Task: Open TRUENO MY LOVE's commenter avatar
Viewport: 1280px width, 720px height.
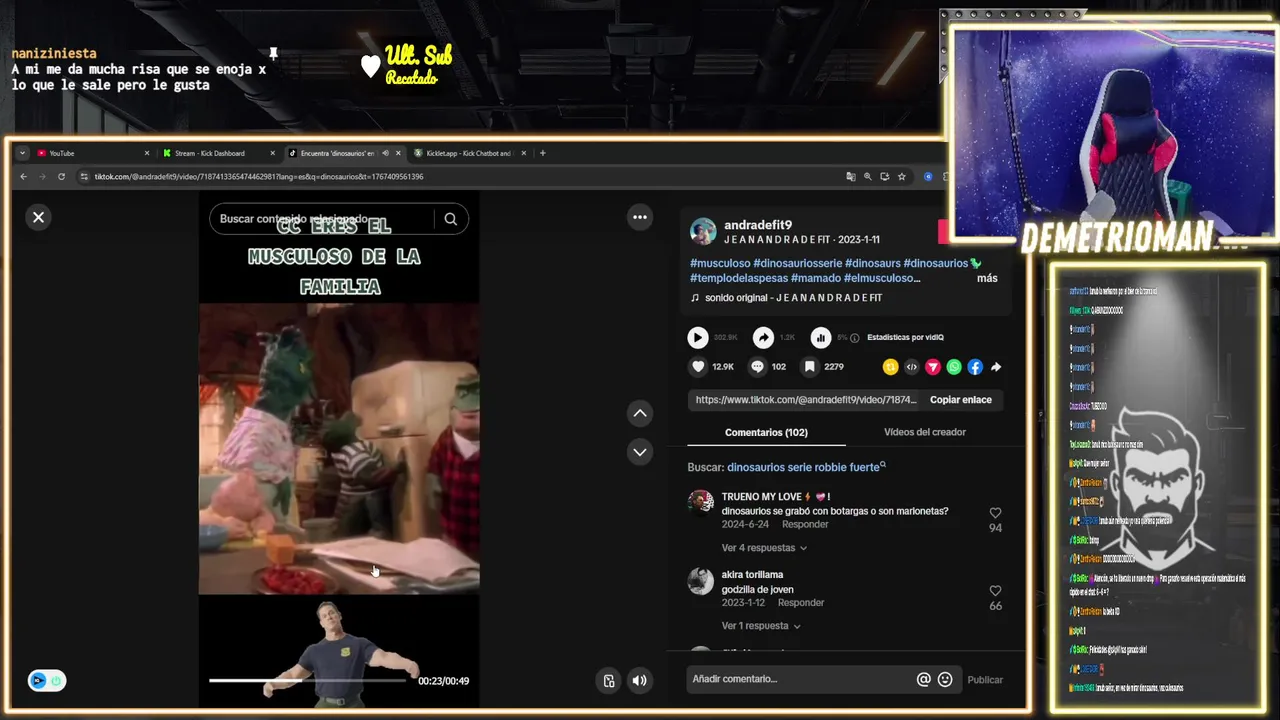Action: point(701,503)
